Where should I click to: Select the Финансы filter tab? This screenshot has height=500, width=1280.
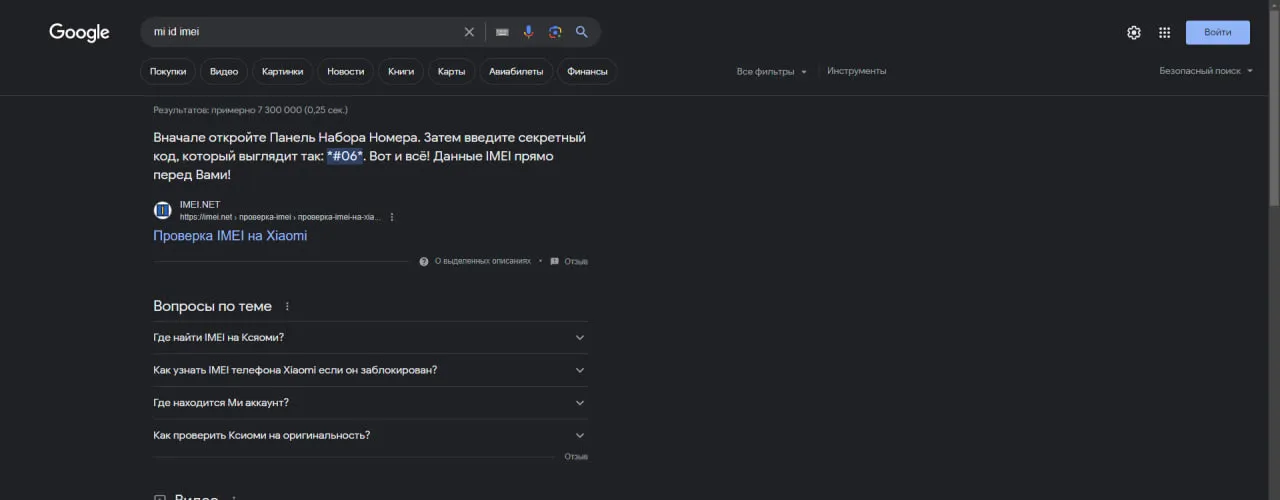587,71
